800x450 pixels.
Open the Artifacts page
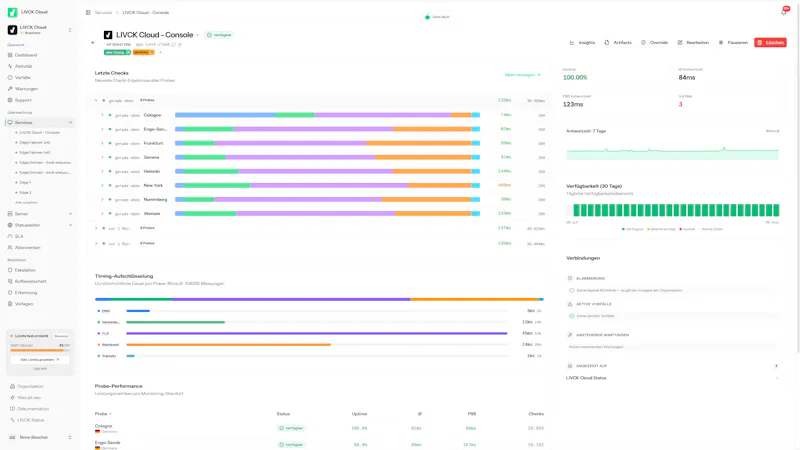coord(618,42)
